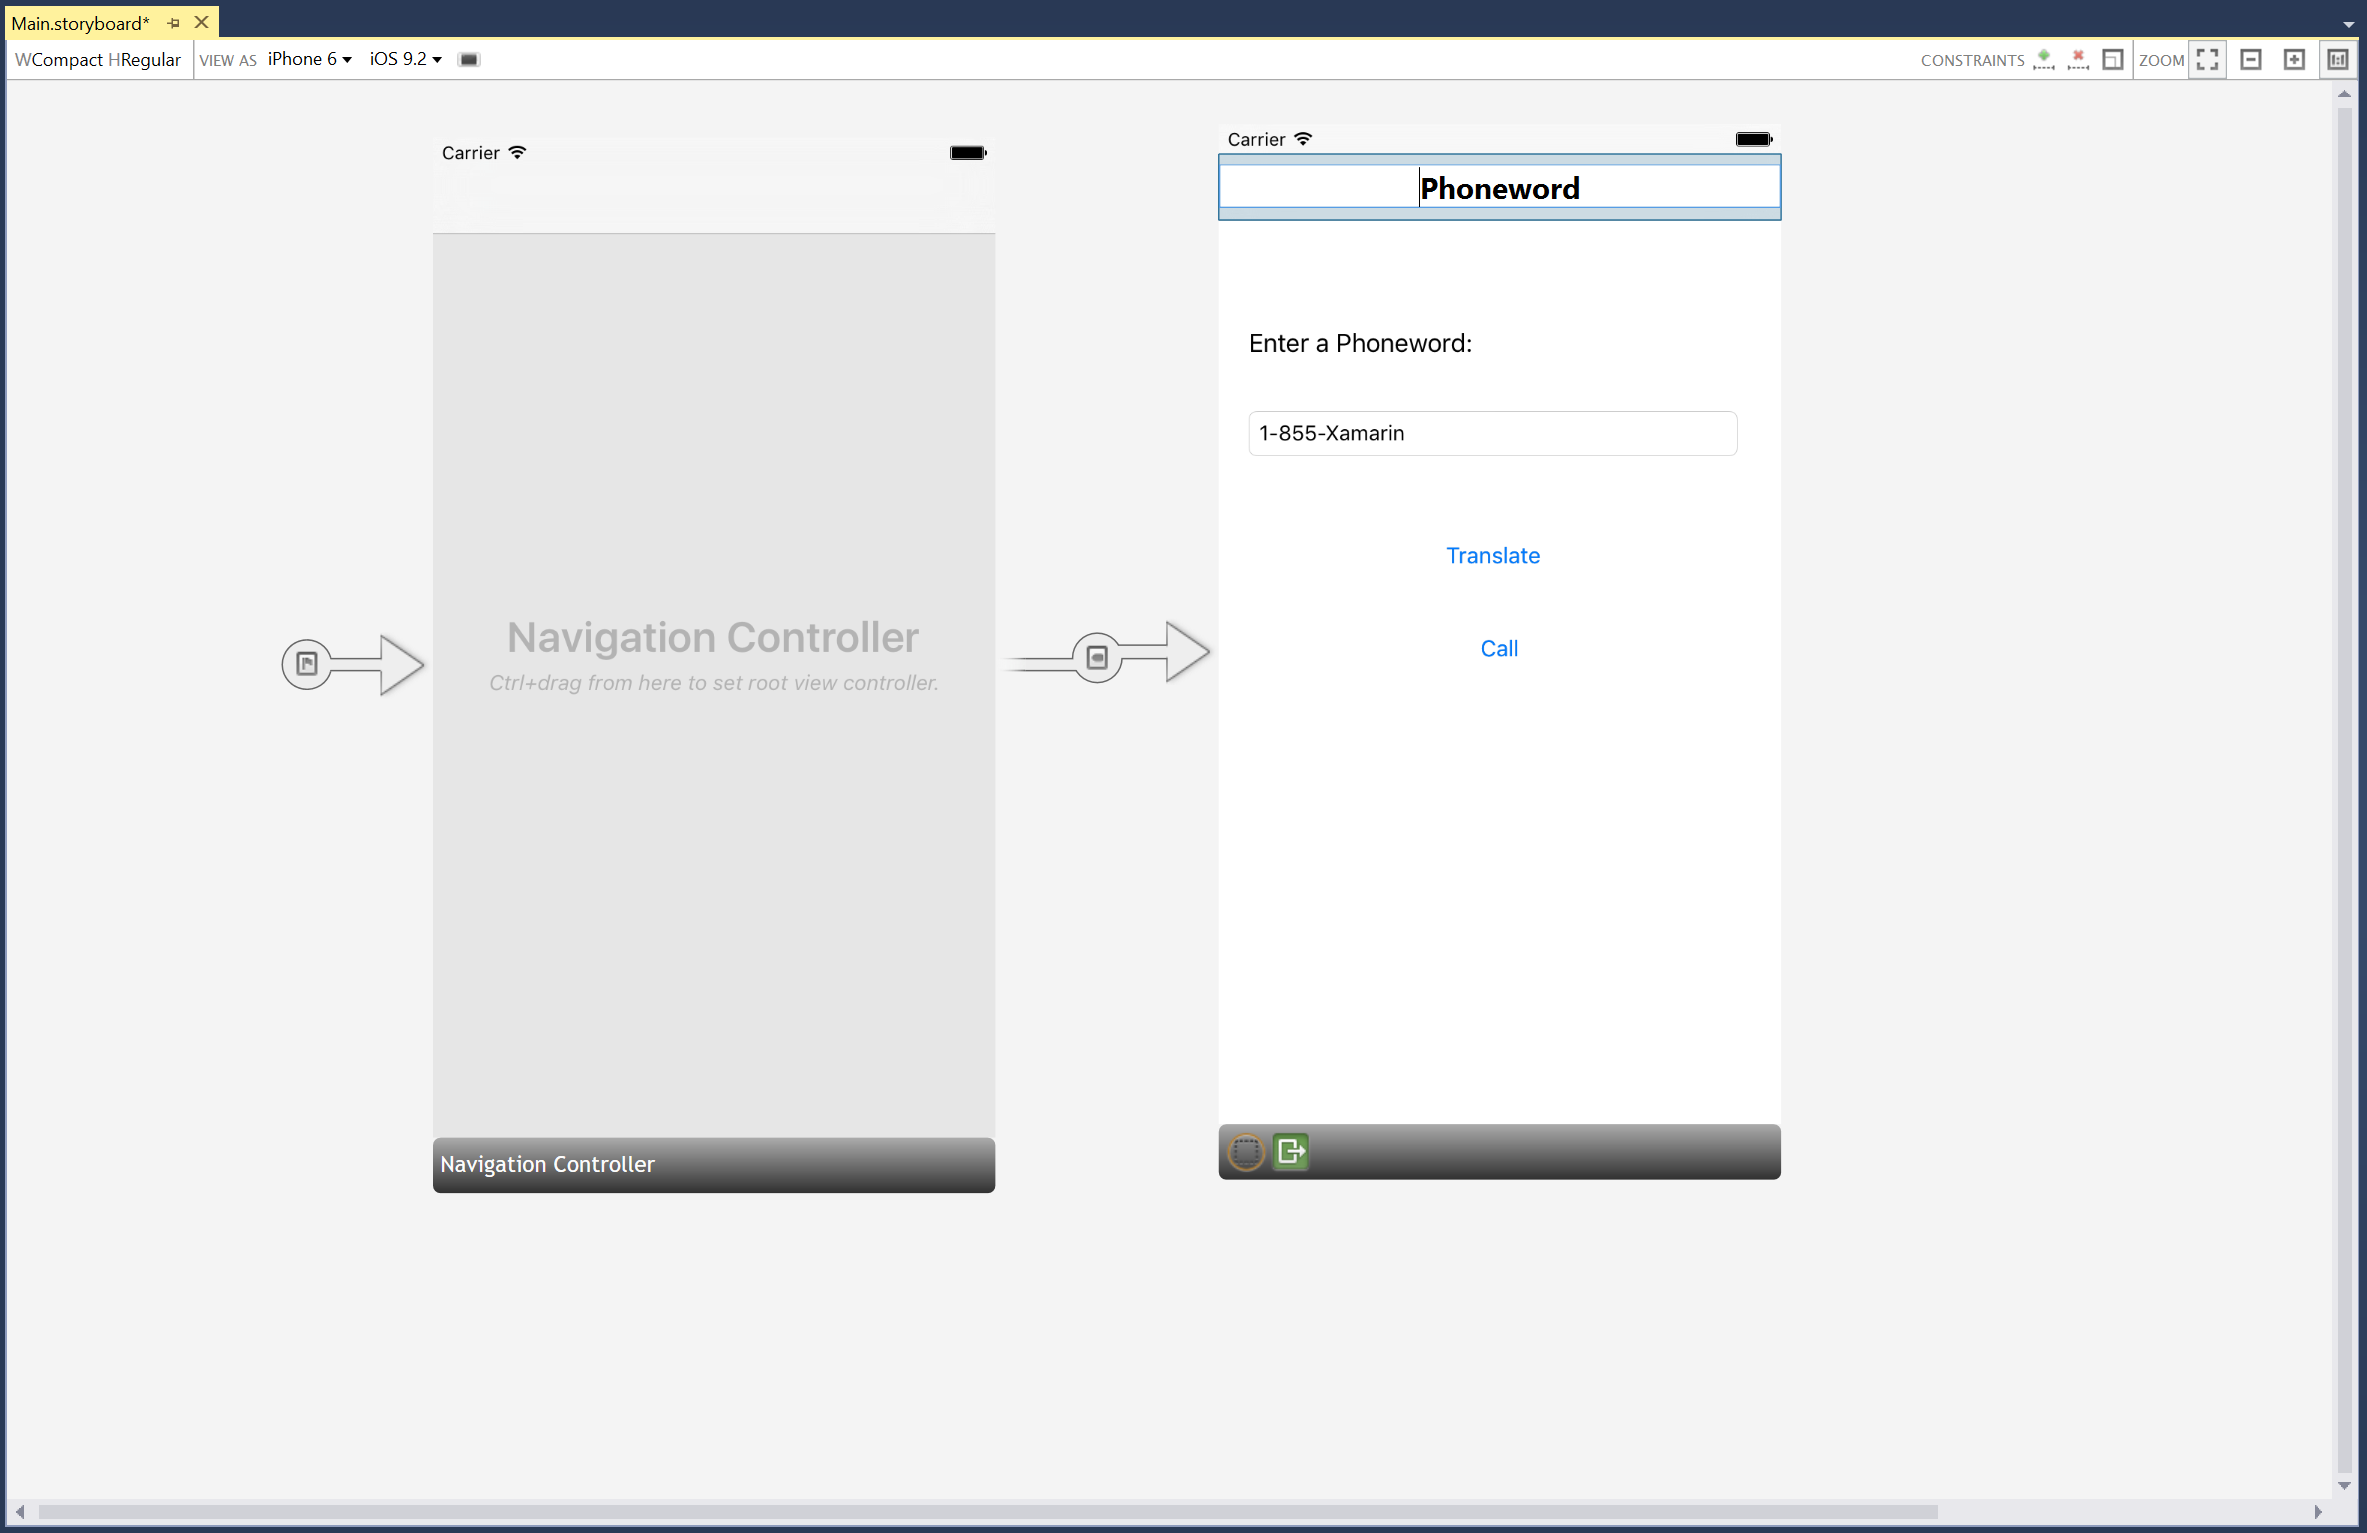Click the 1-855-Xamarin text input field
This screenshot has height=1533, width=2367.
pos(1489,431)
